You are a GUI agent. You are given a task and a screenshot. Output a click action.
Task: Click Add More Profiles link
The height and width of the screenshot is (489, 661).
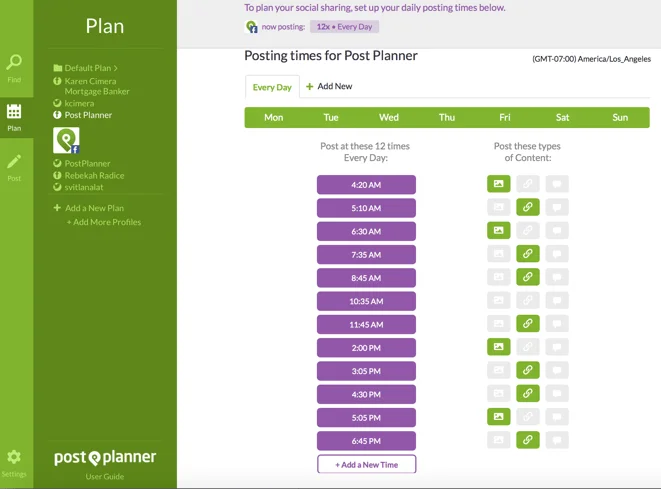point(104,222)
